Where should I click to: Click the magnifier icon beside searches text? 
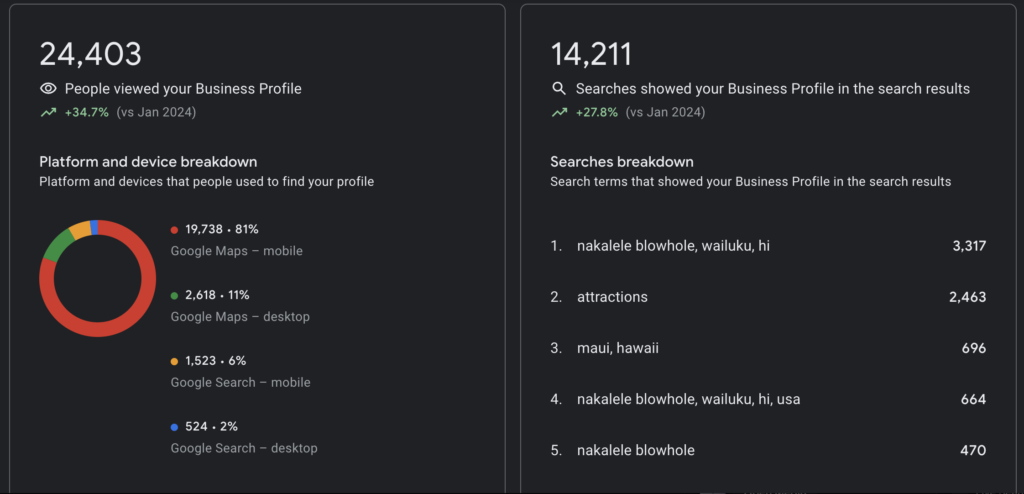click(x=559, y=89)
